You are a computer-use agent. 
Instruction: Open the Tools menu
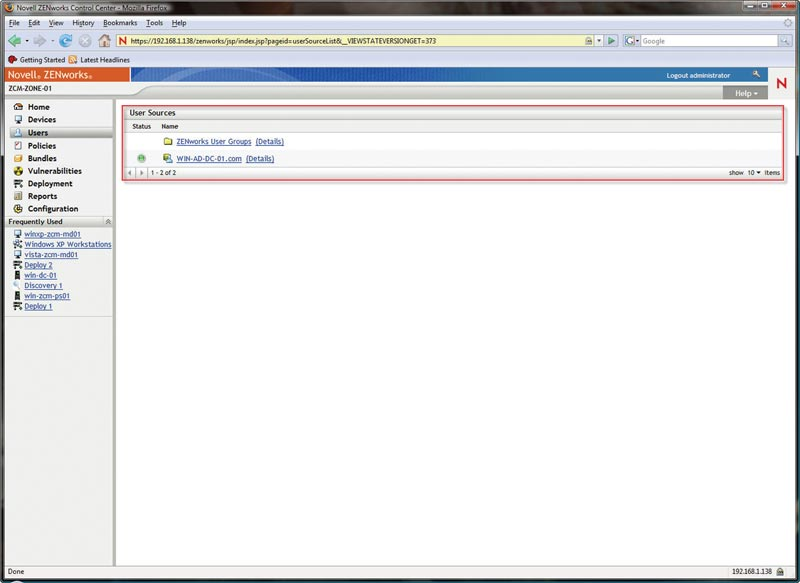tap(154, 23)
